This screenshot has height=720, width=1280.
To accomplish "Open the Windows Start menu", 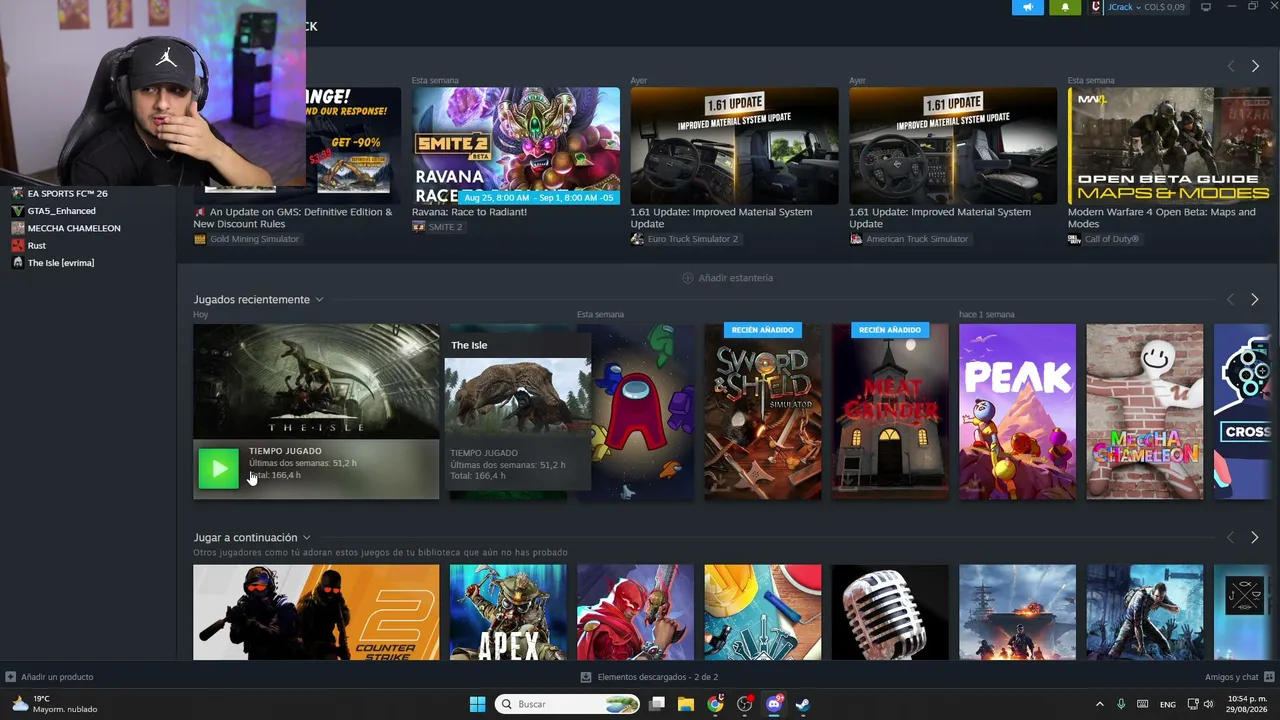I will (x=477, y=704).
